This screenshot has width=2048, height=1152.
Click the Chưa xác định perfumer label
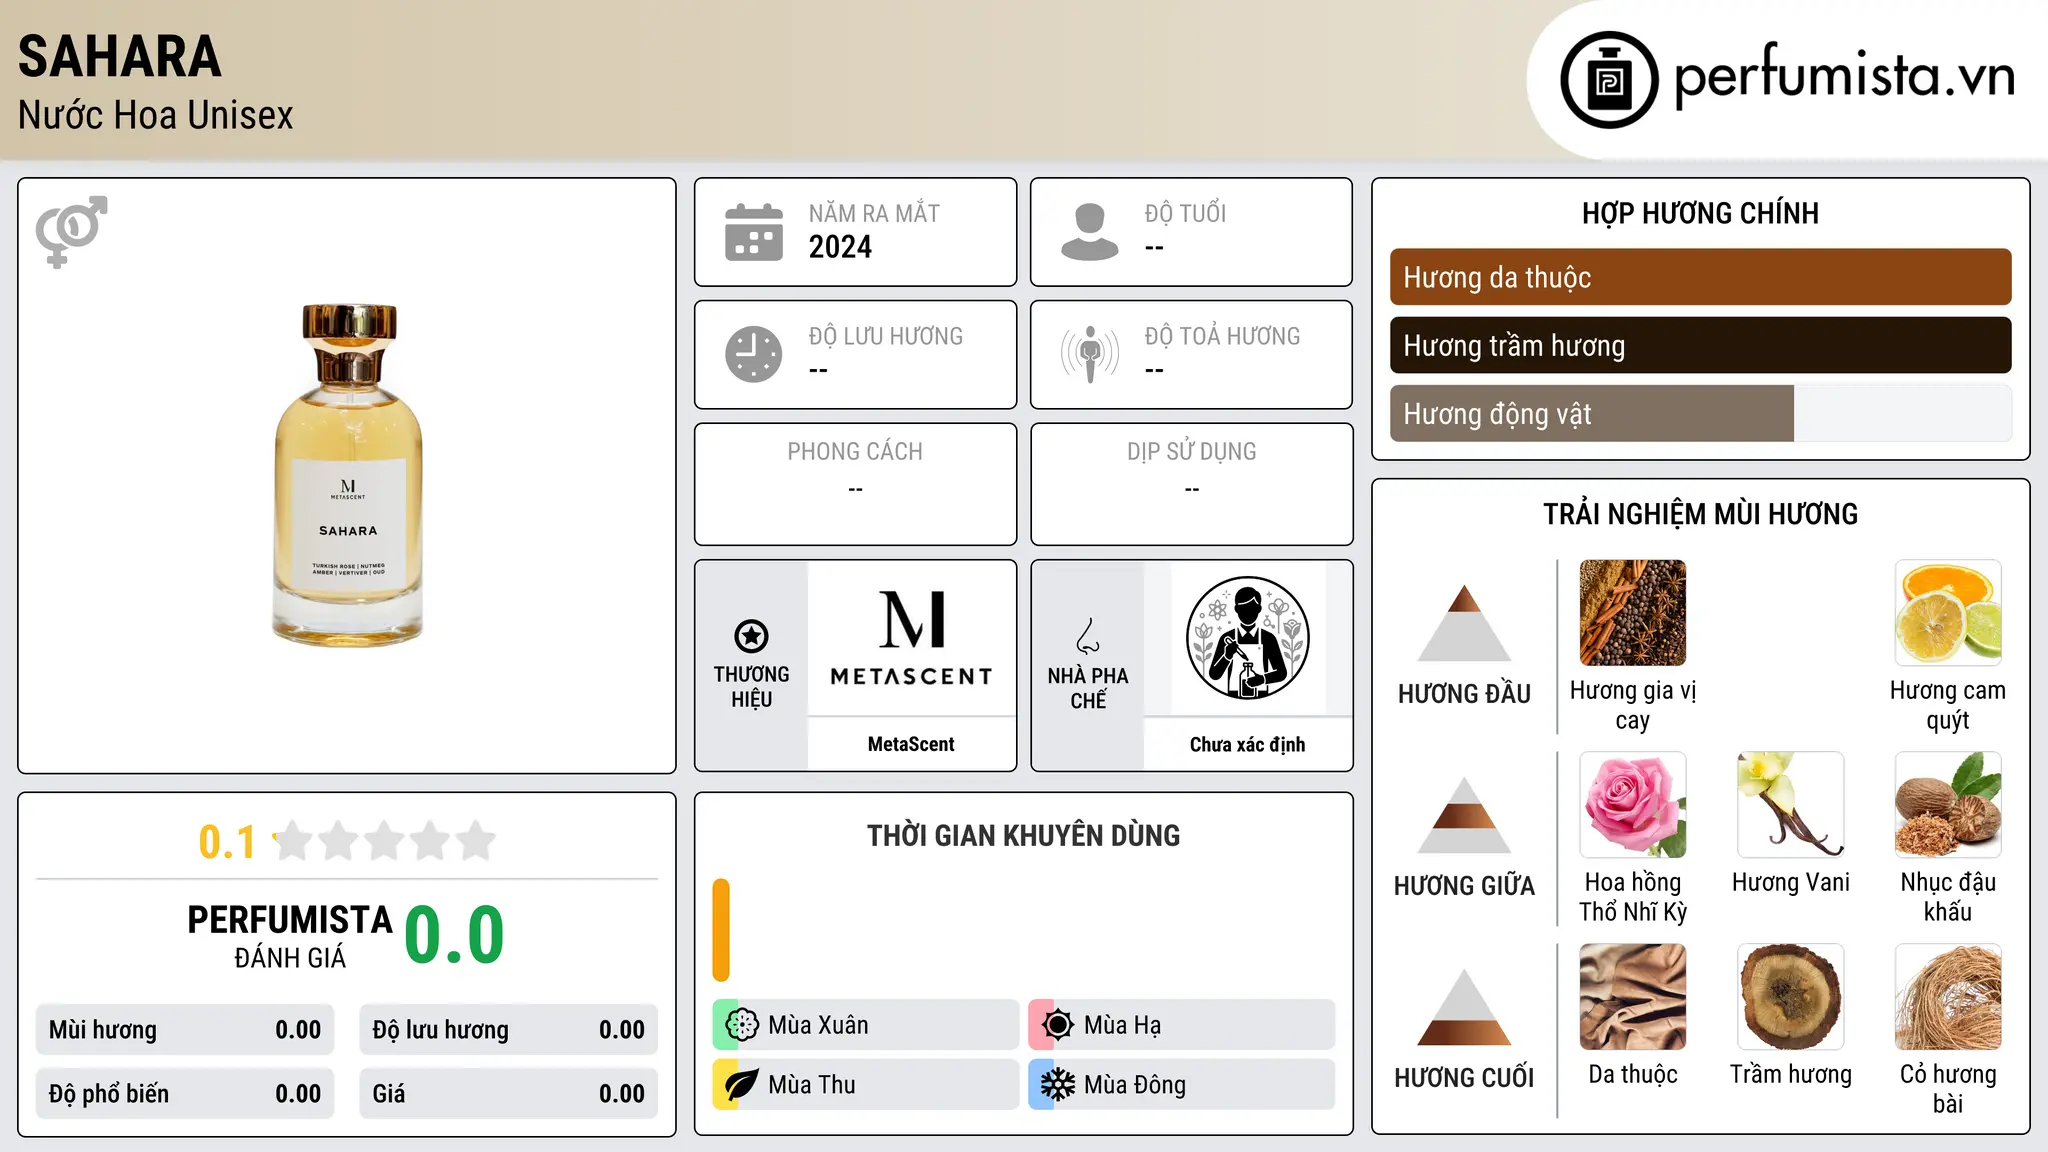point(1247,744)
